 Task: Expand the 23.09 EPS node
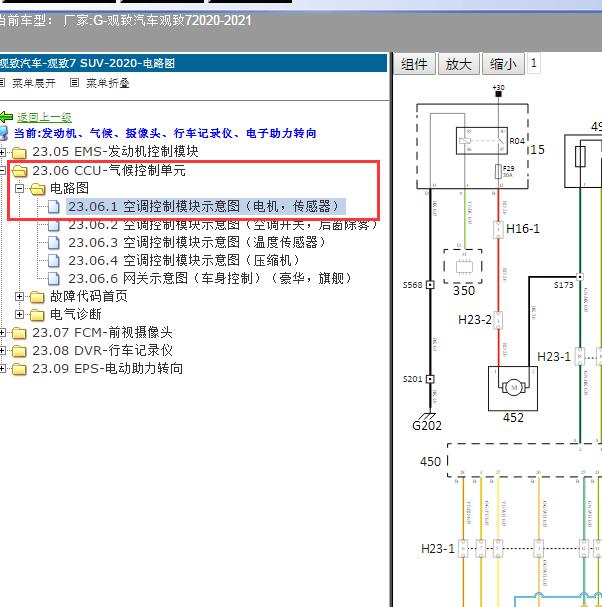click(x=2, y=369)
